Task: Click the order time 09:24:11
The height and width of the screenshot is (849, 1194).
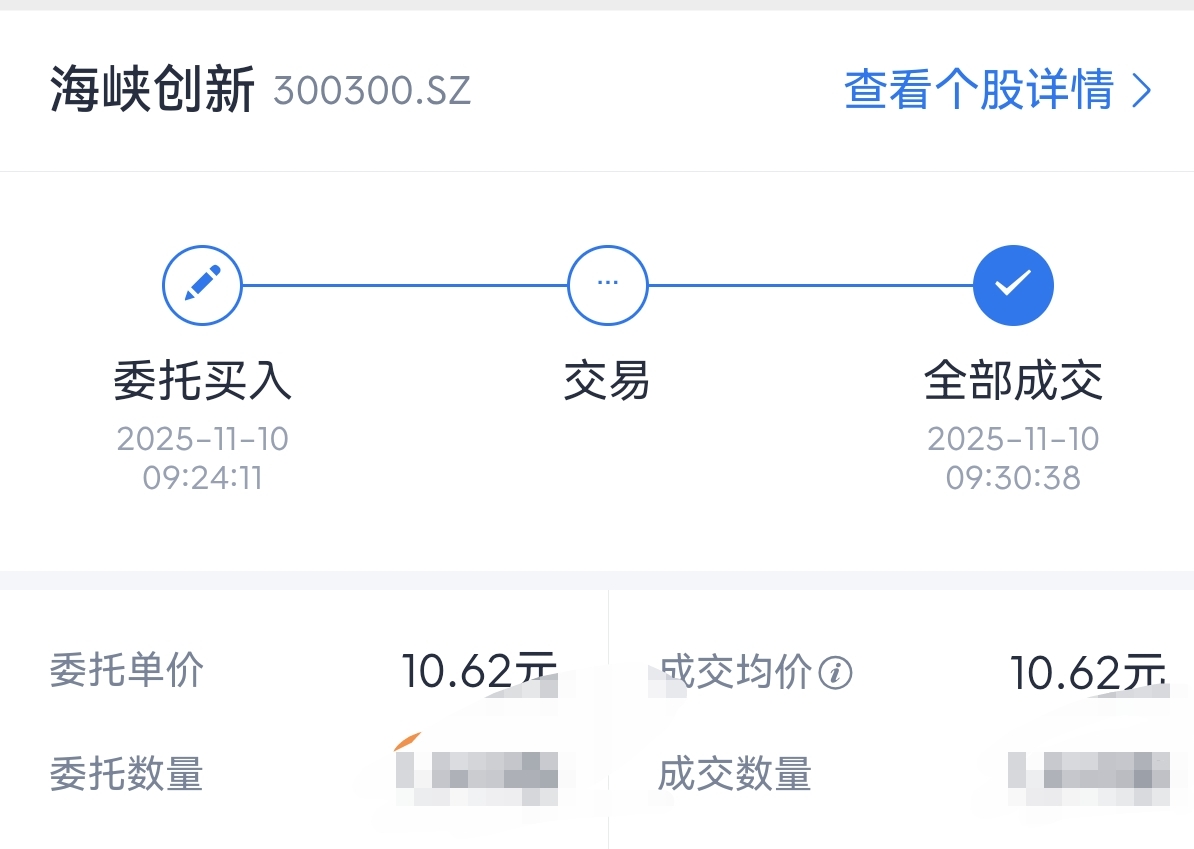Action: click(202, 478)
